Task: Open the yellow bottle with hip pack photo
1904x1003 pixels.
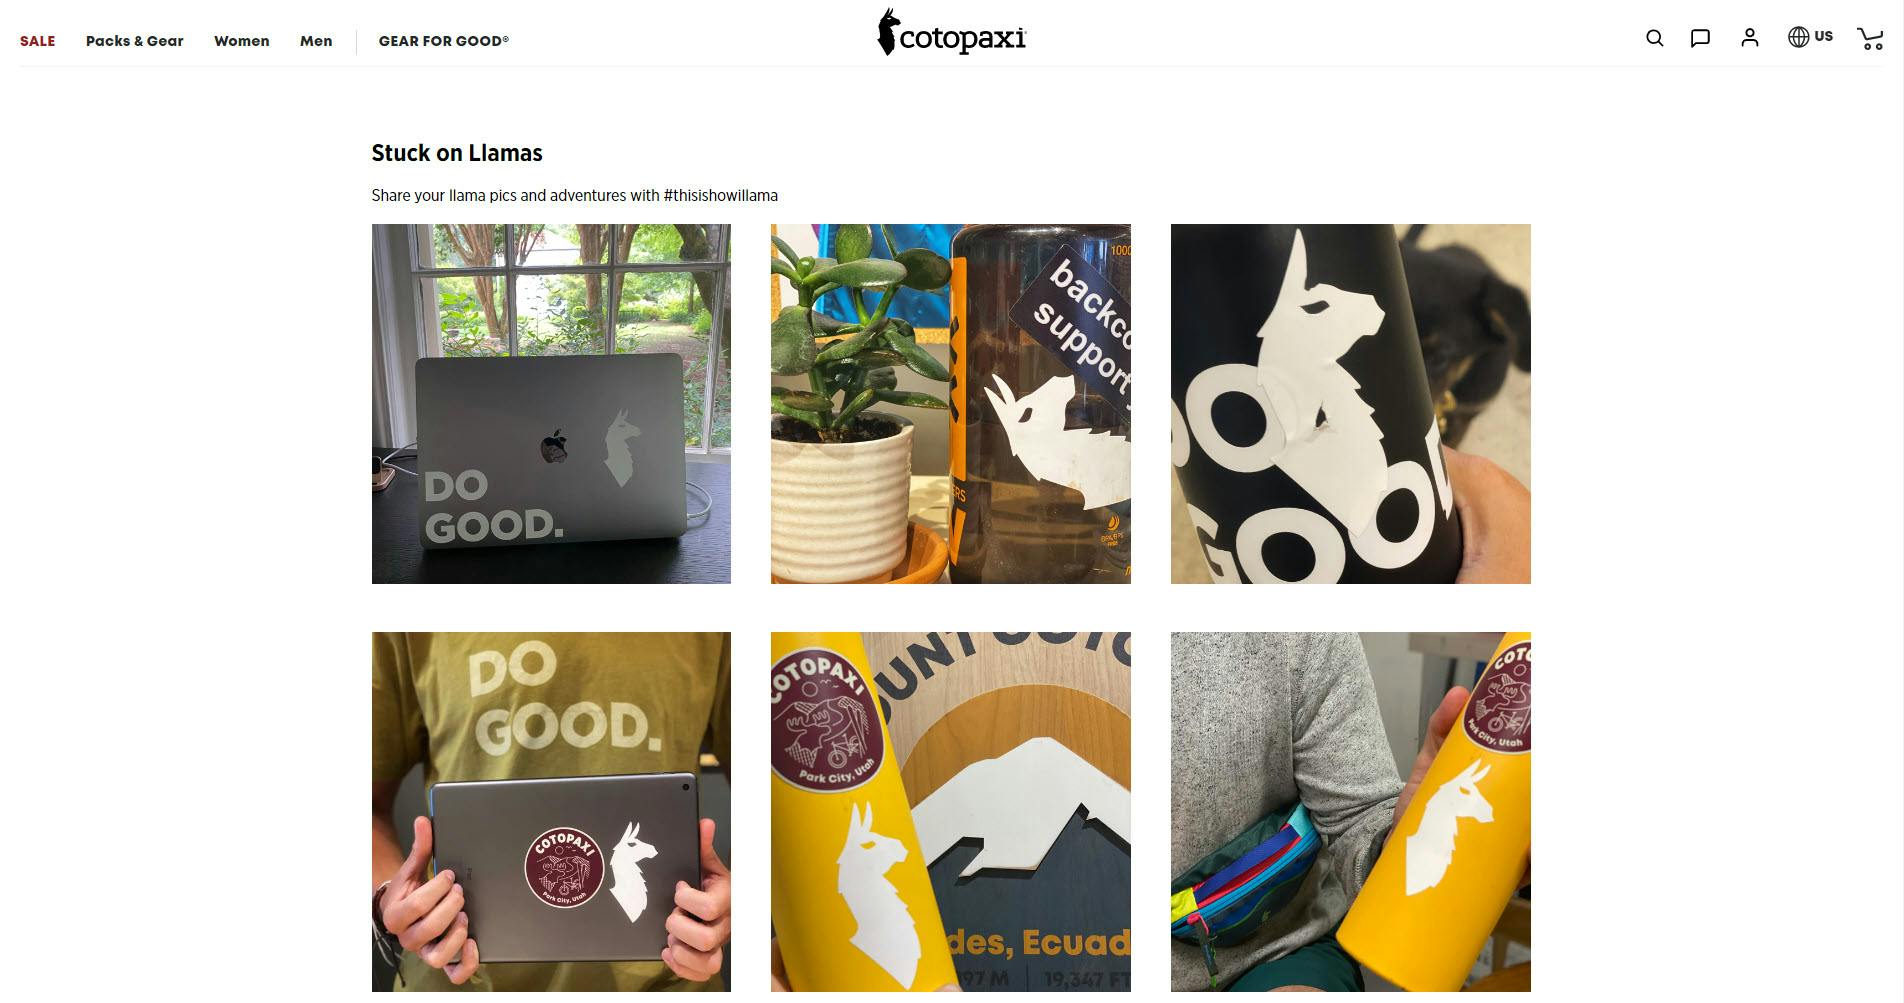Action: (1351, 812)
